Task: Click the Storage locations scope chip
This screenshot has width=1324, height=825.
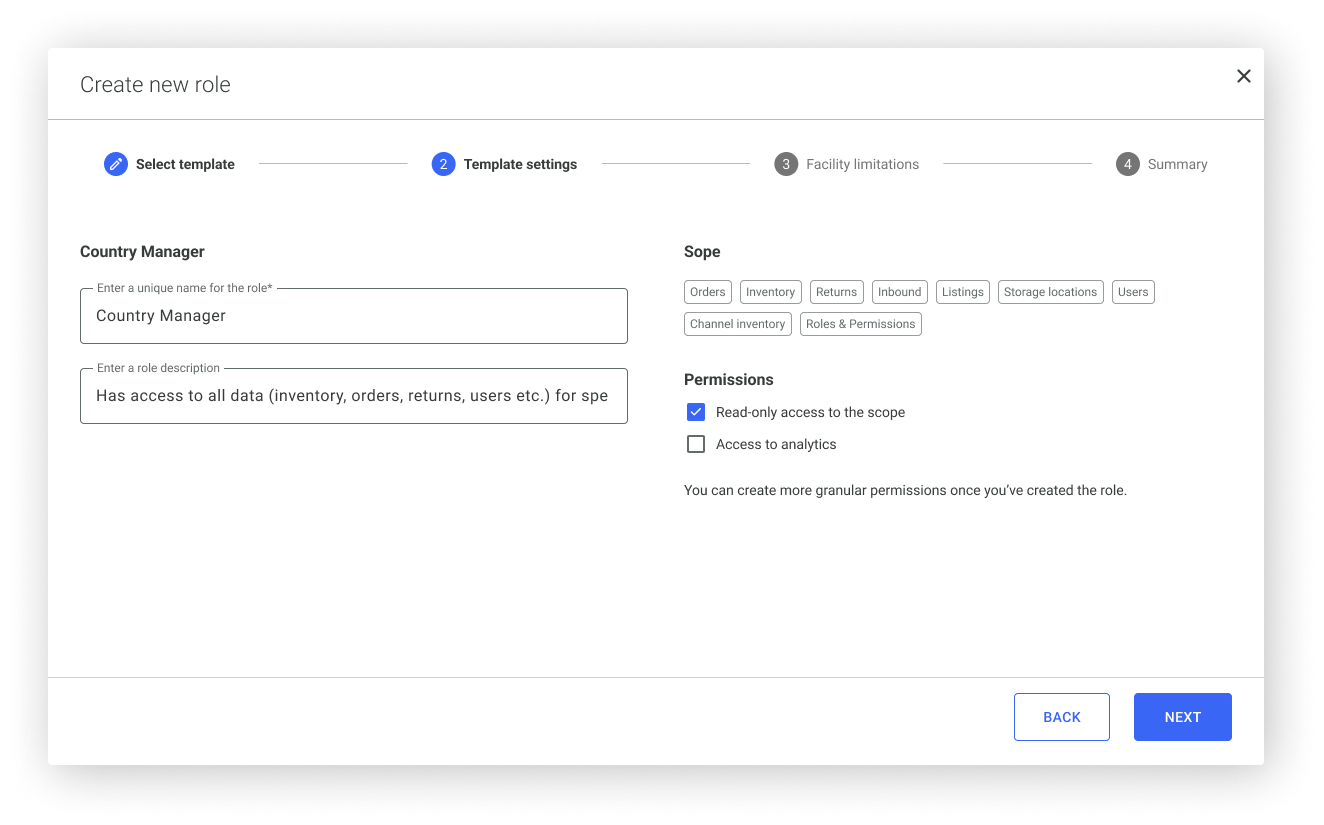Action: pos(1050,292)
